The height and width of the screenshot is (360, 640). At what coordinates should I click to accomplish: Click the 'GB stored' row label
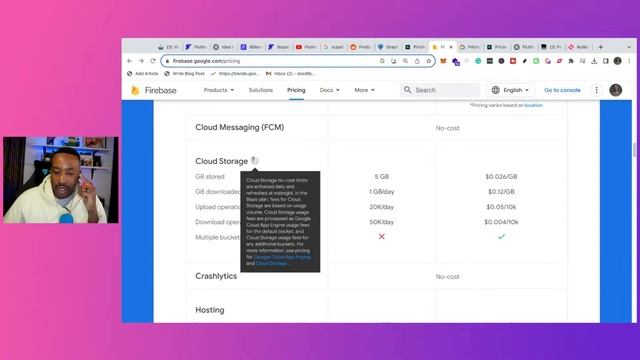pos(210,177)
